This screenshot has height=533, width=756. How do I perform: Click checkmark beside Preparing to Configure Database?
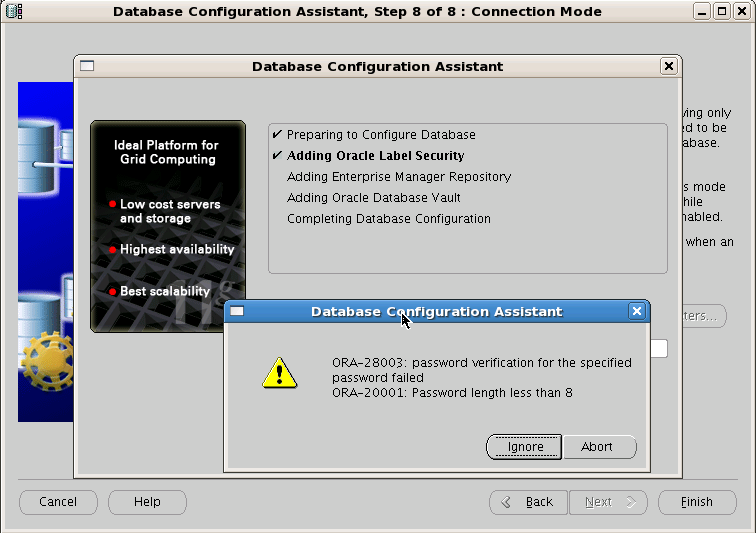coord(277,134)
